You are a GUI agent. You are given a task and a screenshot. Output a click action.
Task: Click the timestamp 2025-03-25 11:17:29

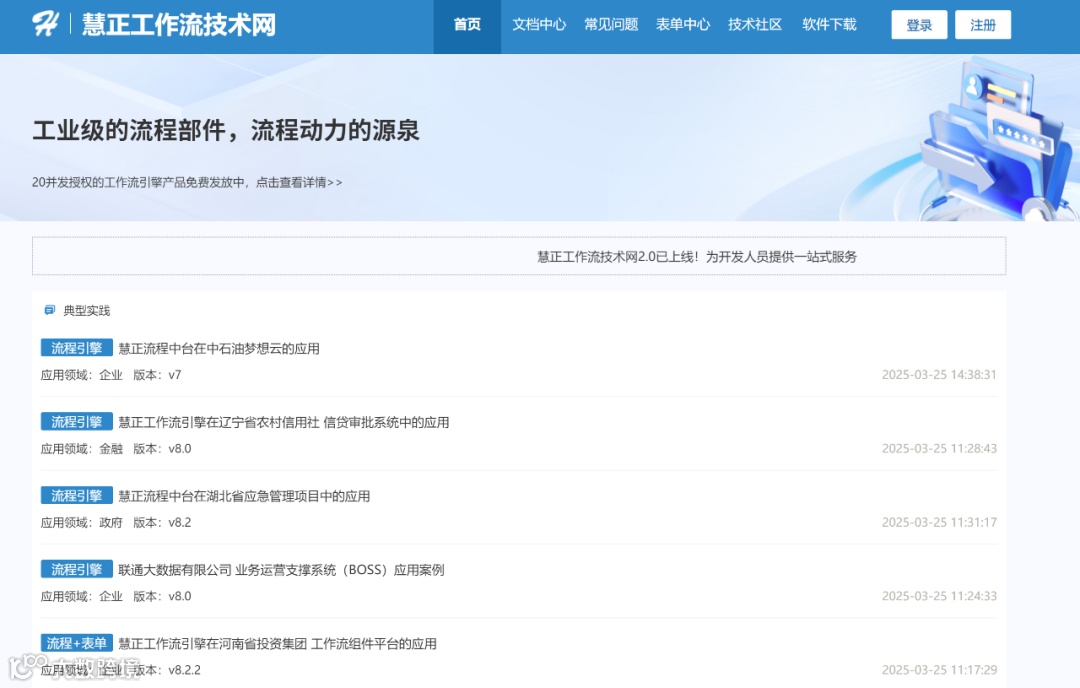tap(939, 669)
